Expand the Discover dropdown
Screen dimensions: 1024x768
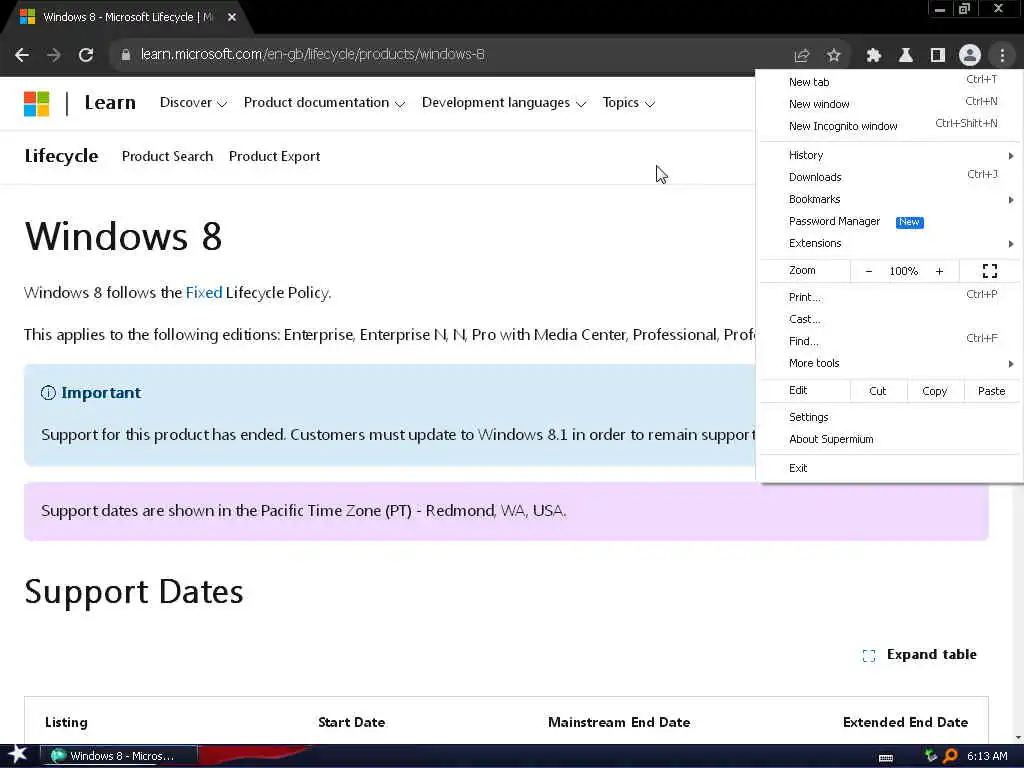click(193, 103)
